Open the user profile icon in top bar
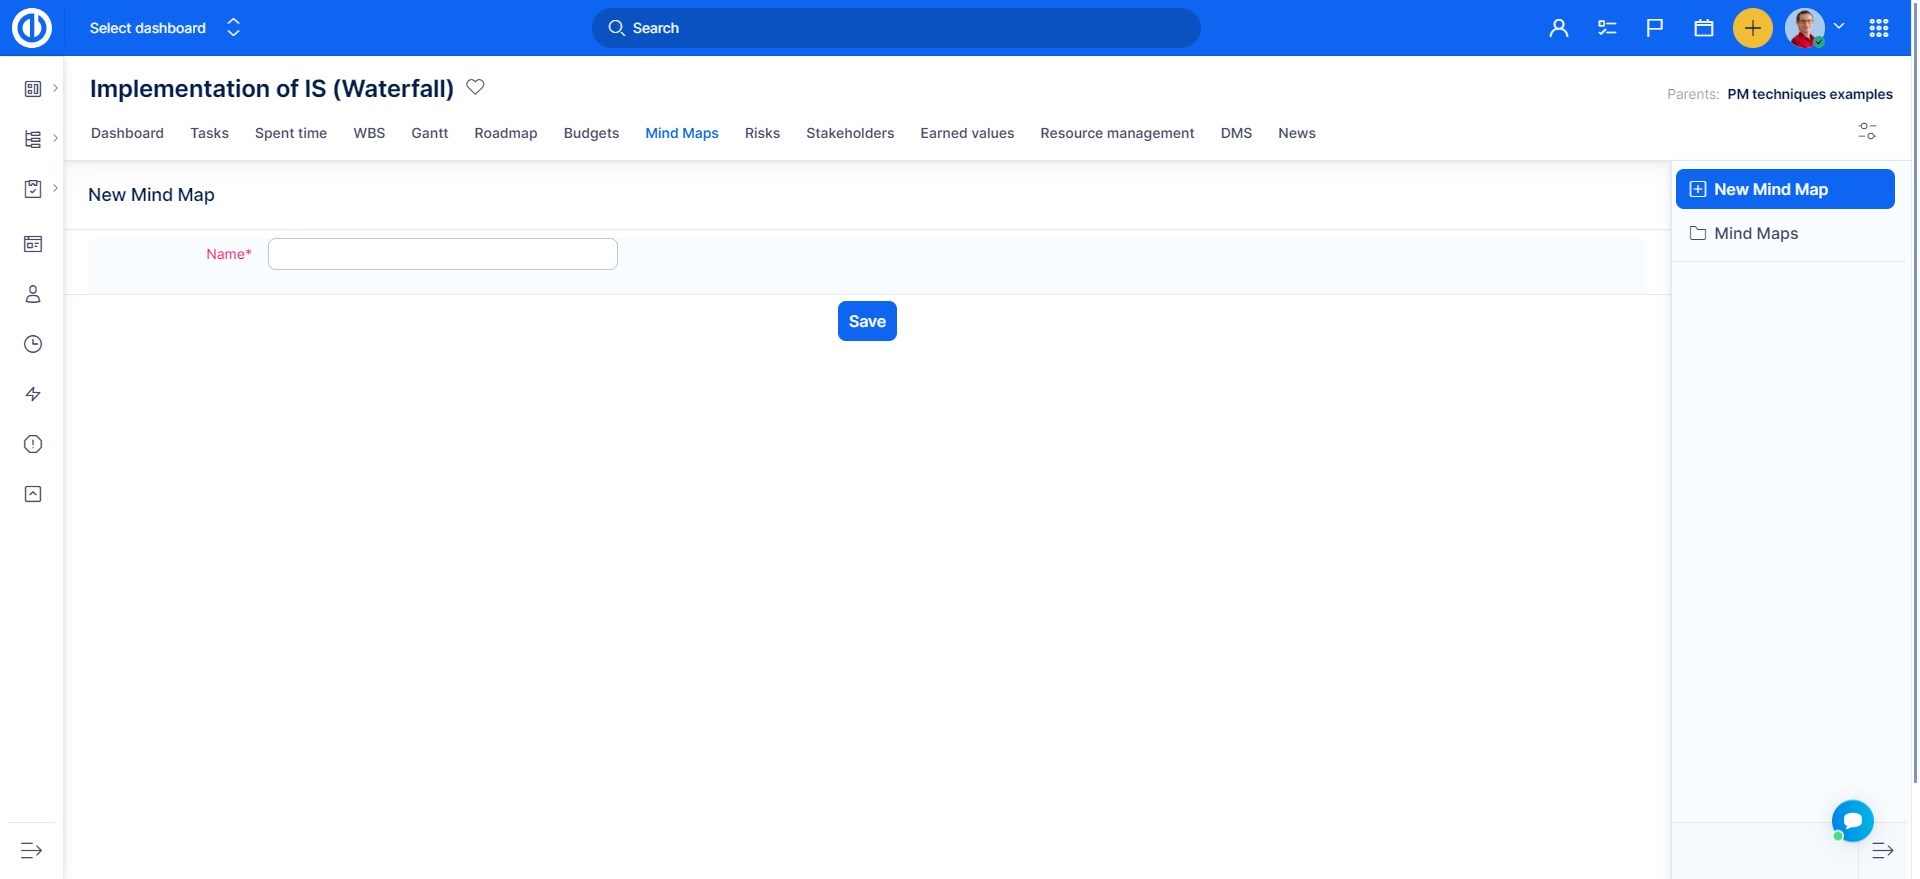The width and height of the screenshot is (1920, 879). (1558, 28)
